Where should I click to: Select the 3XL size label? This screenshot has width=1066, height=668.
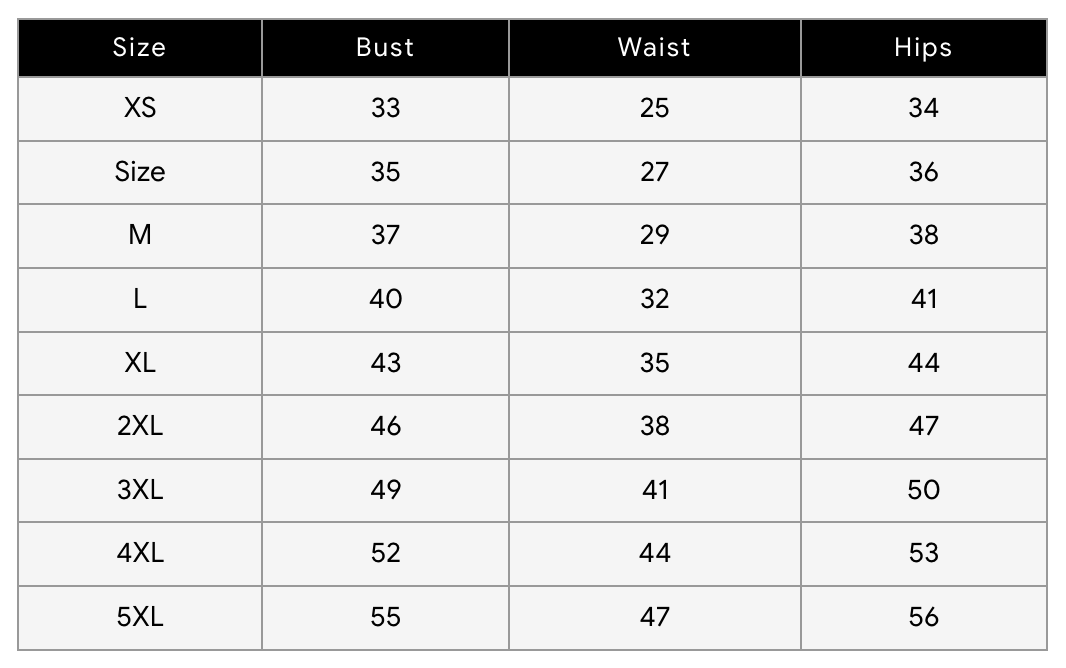140,490
